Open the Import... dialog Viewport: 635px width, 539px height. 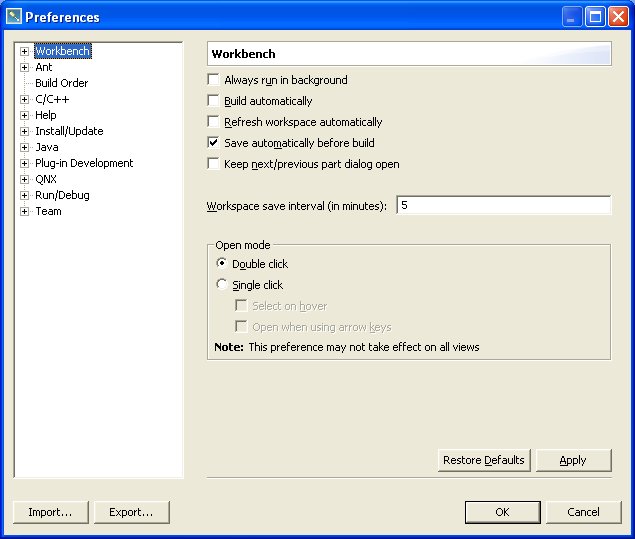50,512
